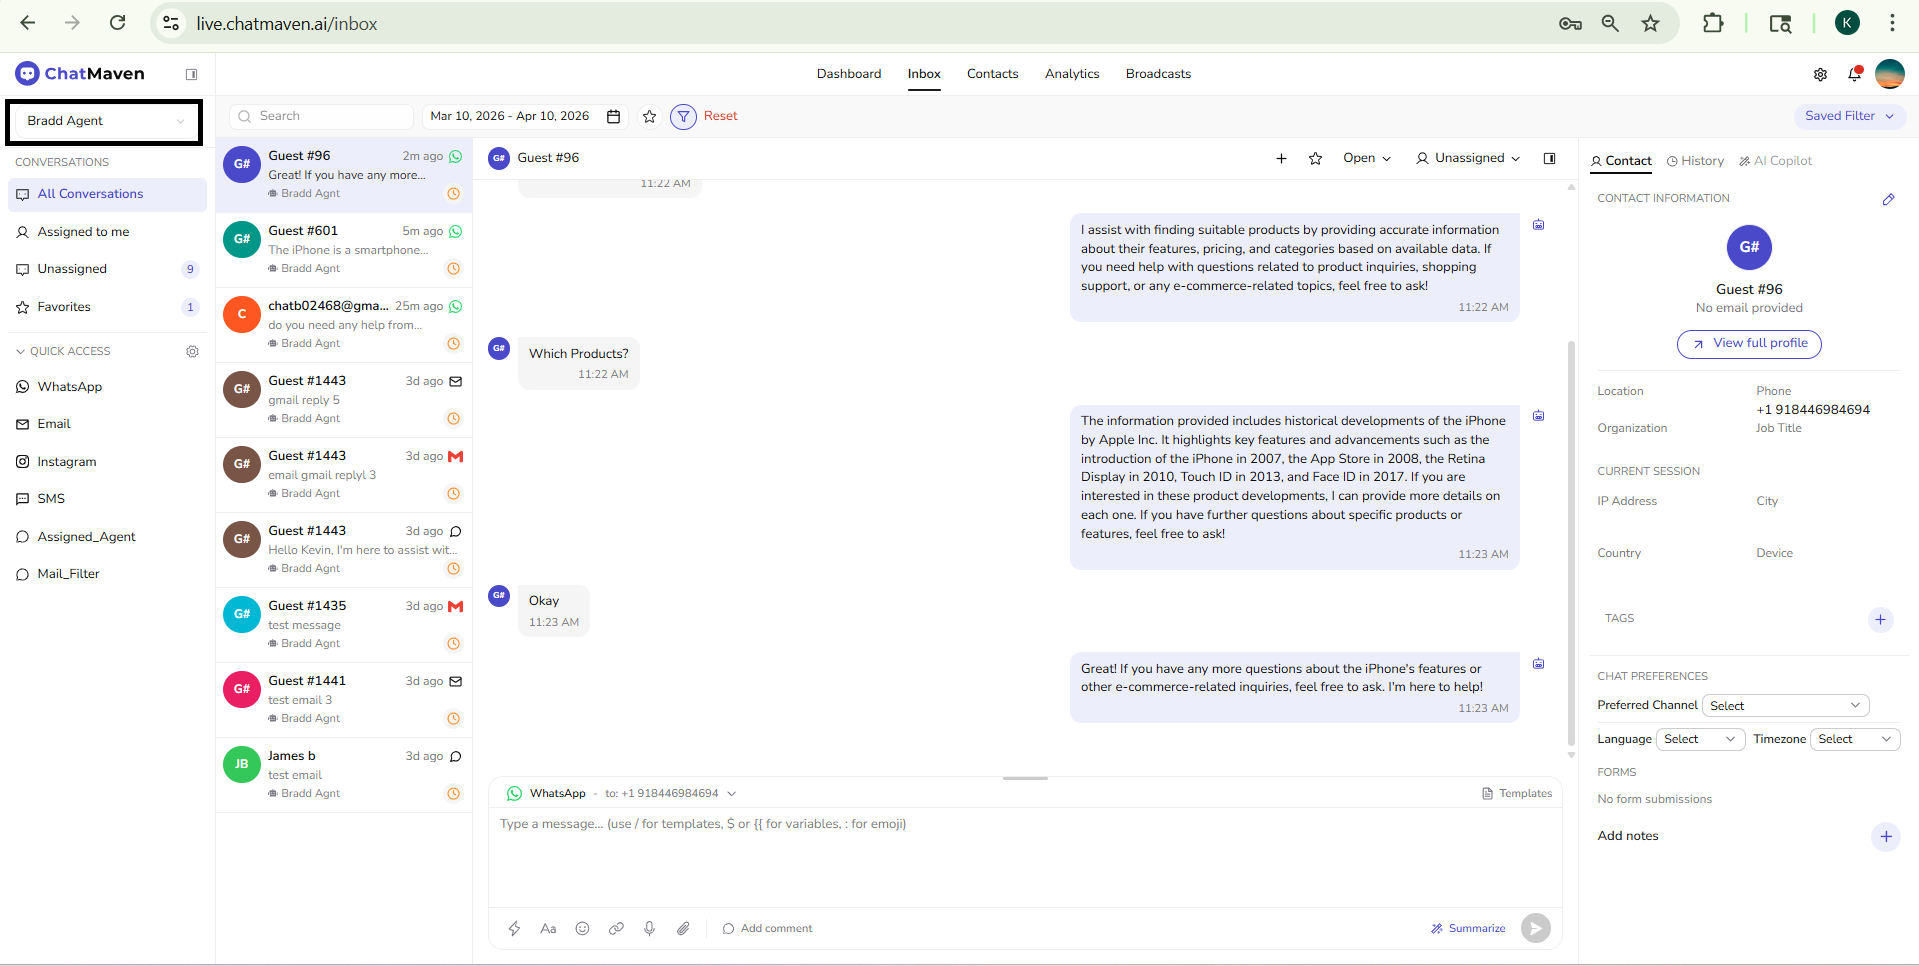
Task: Click the edit contact pencil icon
Action: click(1888, 199)
